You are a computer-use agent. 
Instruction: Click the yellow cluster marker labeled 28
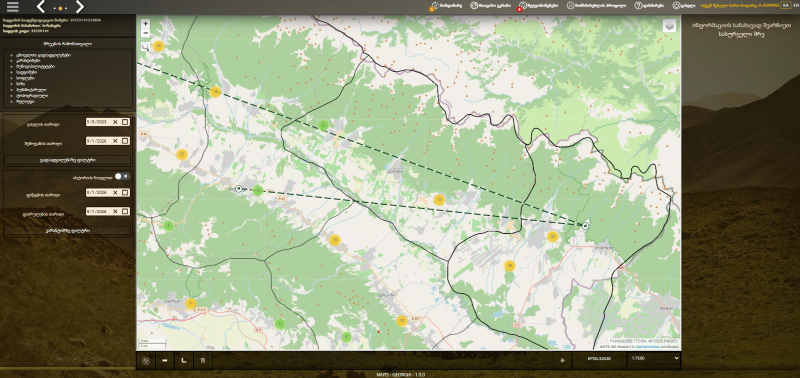pos(509,265)
